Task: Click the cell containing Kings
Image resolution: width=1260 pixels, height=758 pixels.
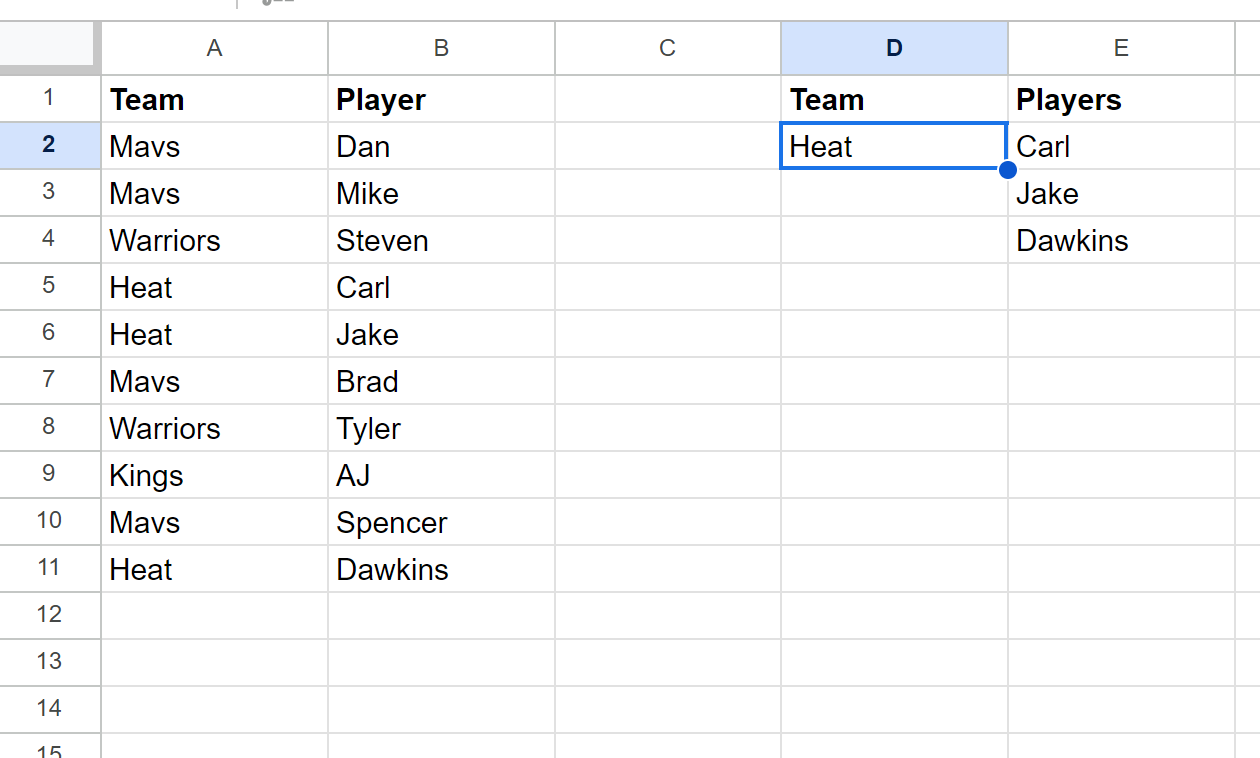Action: pos(214,475)
